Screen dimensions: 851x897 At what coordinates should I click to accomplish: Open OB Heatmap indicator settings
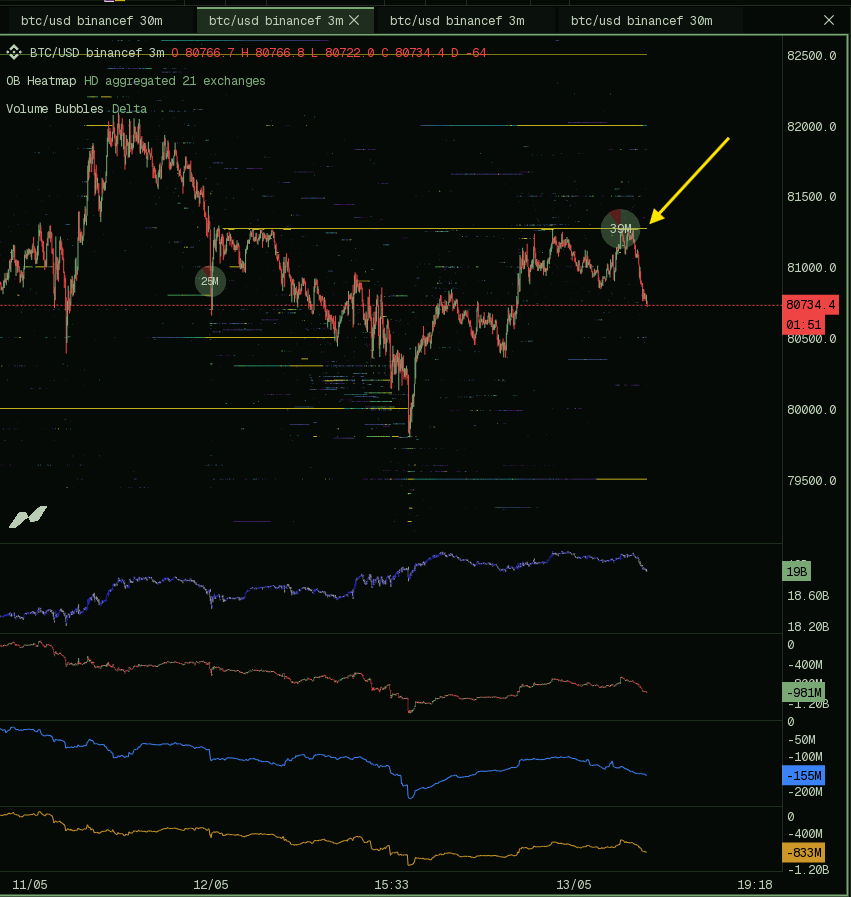point(41,81)
